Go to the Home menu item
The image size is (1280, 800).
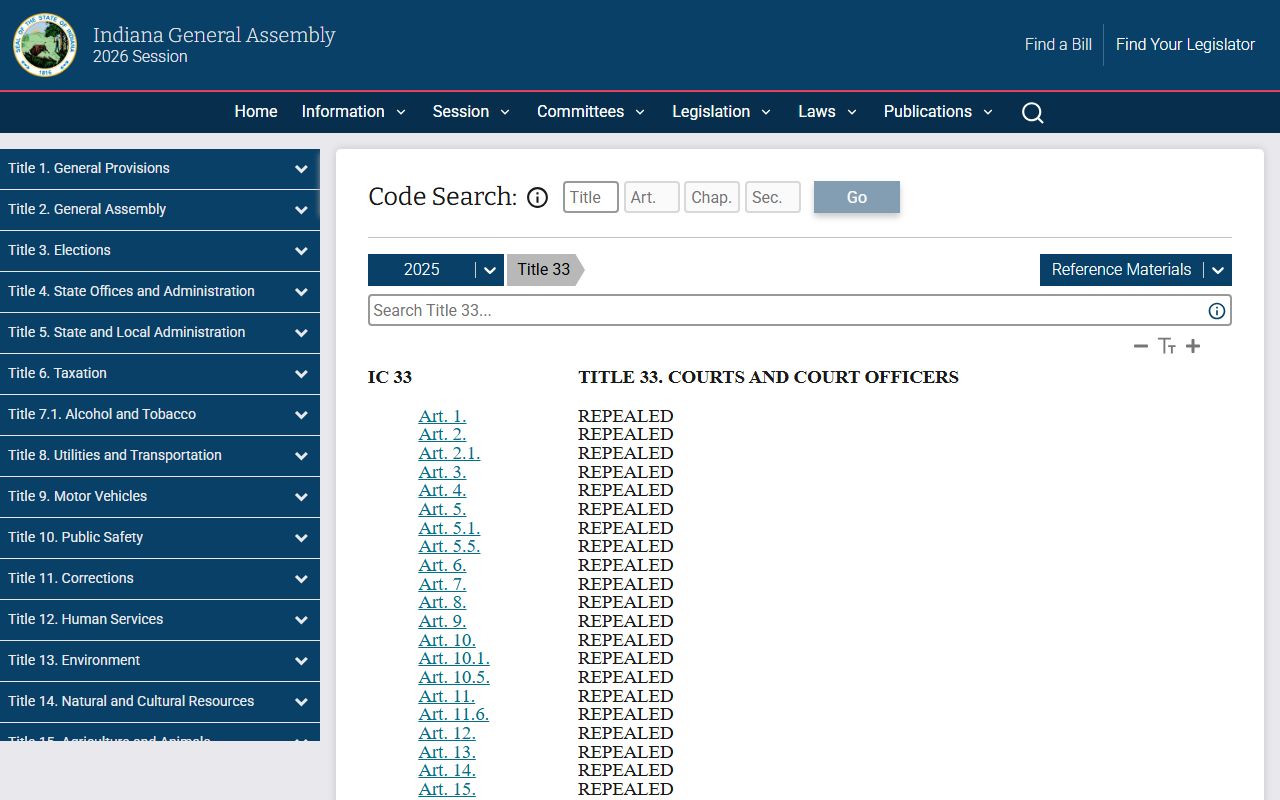tap(256, 112)
